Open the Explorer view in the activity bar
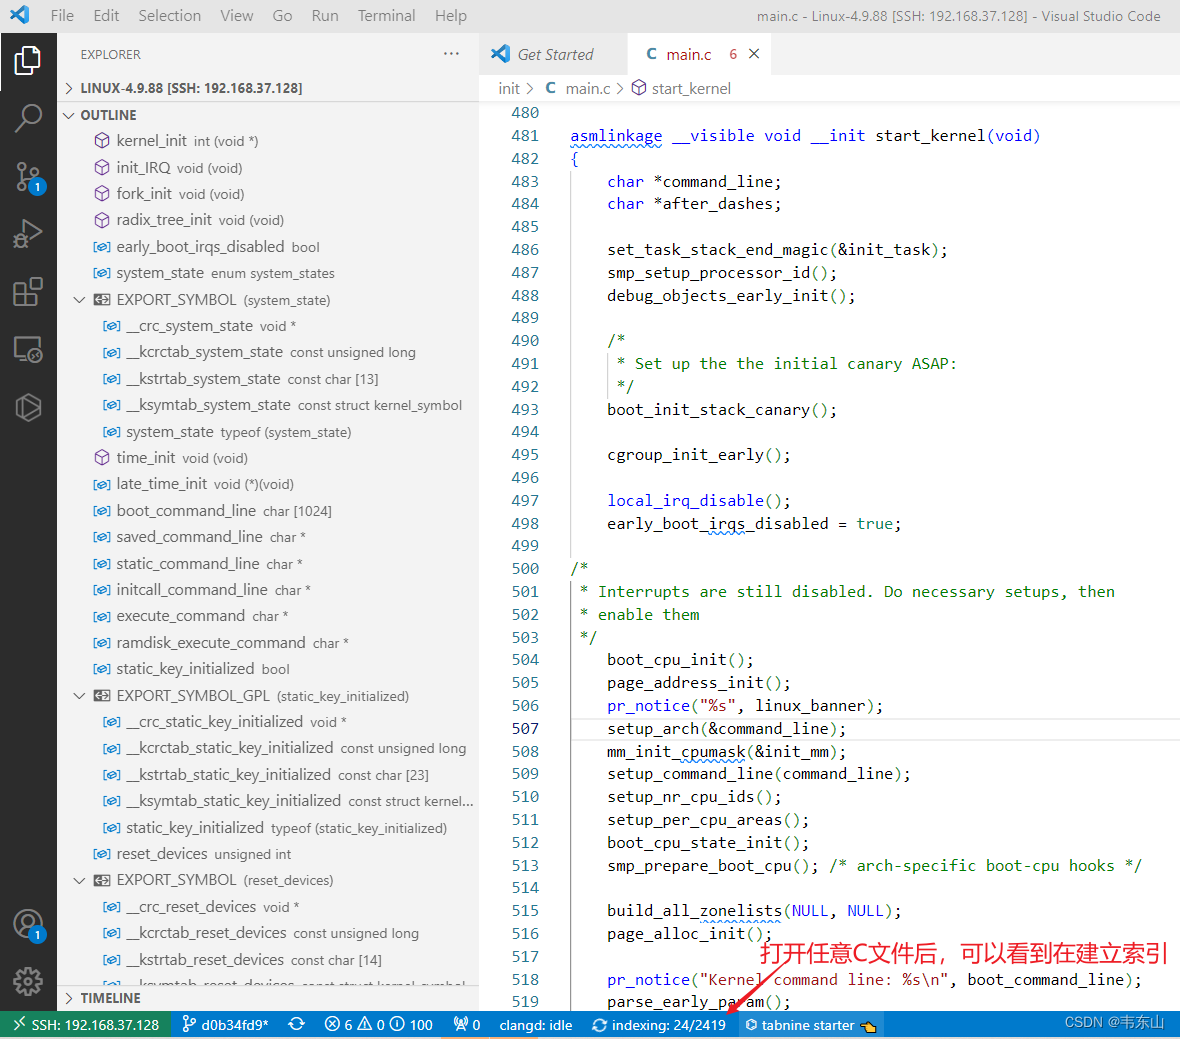This screenshot has width=1180, height=1039. [x=28, y=60]
